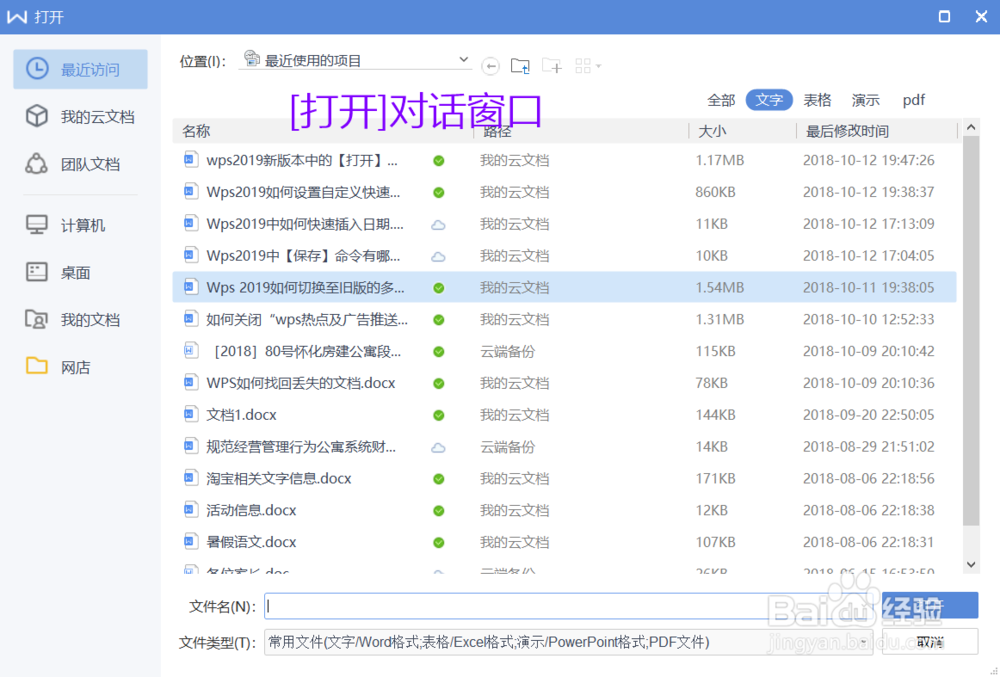The image size is (1000, 677).
Task: Select file Wps2019中【保存】命令有哪
Action: (564, 256)
